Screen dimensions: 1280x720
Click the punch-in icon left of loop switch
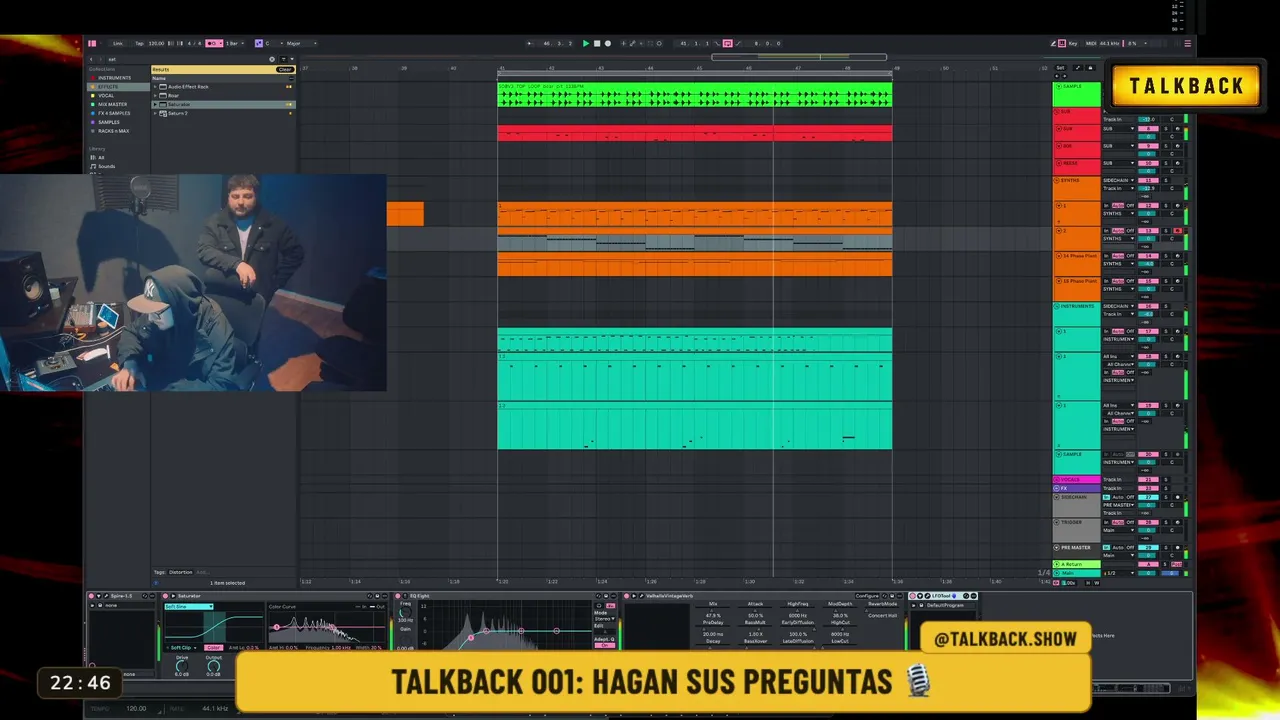coord(717,43)
